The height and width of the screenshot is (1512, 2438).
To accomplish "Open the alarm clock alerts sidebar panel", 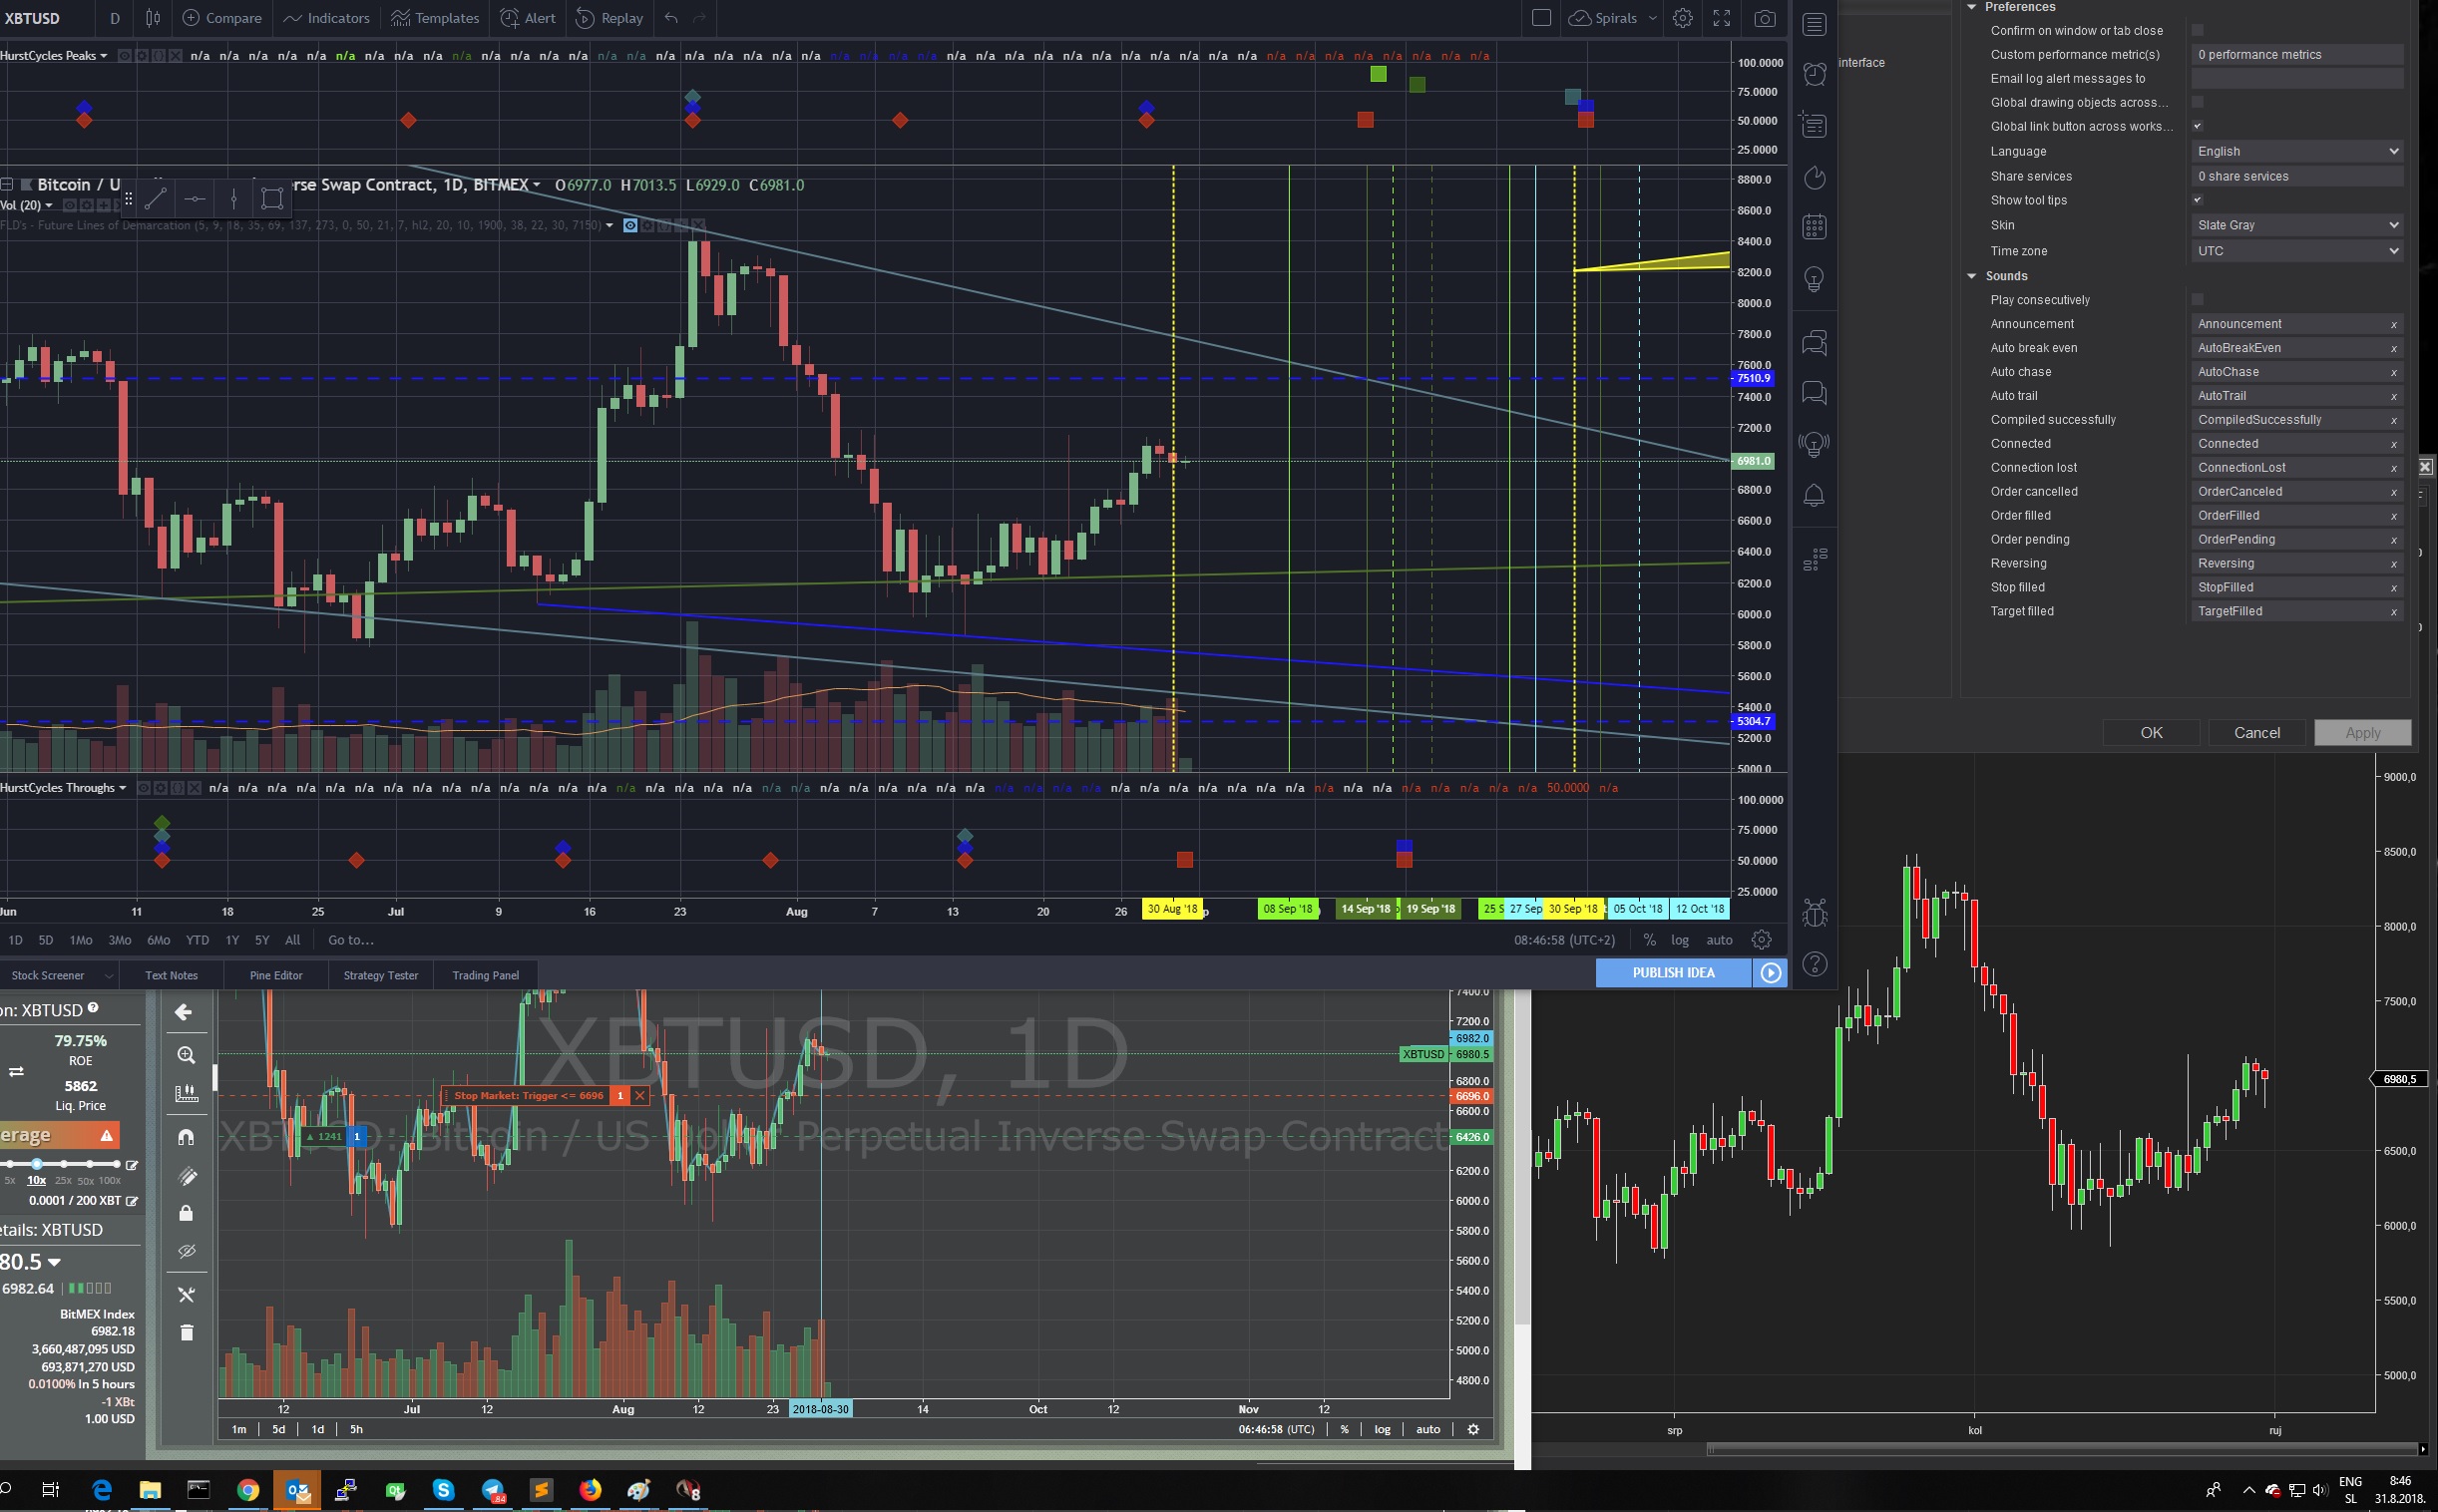I will pos(1814,73).
